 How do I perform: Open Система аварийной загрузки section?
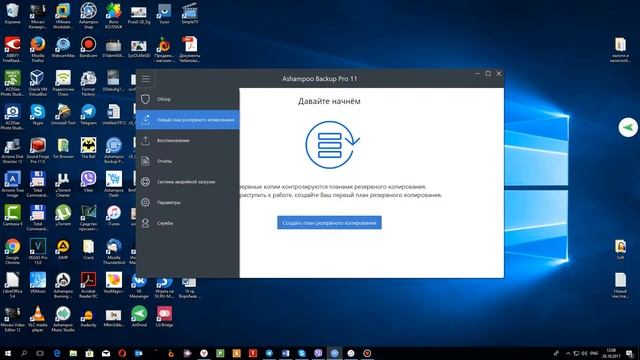point(187,182)
